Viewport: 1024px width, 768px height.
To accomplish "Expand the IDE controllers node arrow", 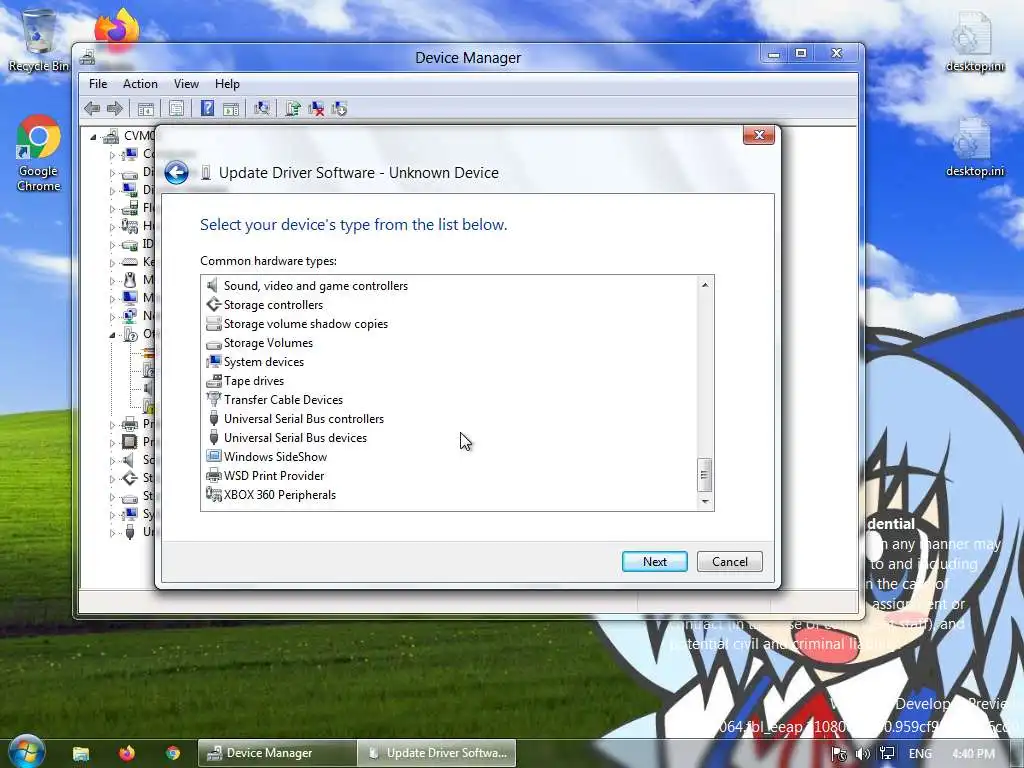I will tap(112, 245).
